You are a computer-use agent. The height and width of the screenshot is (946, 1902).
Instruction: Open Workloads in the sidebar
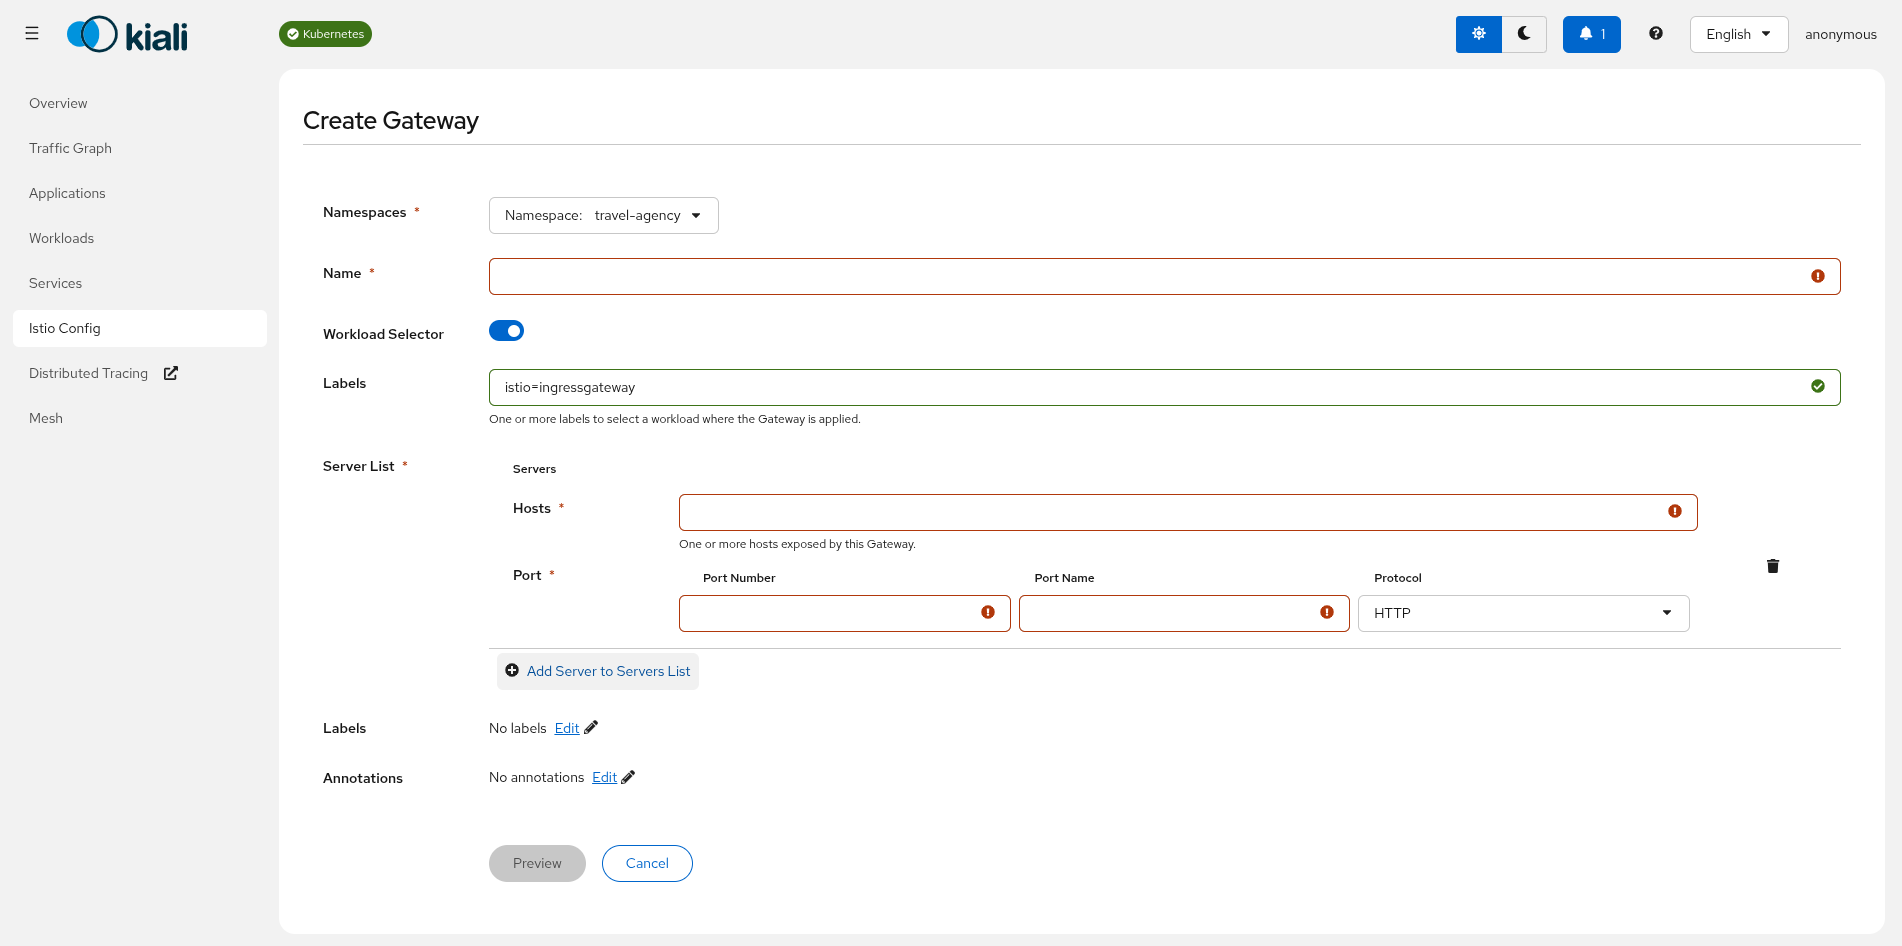[61, 238]
